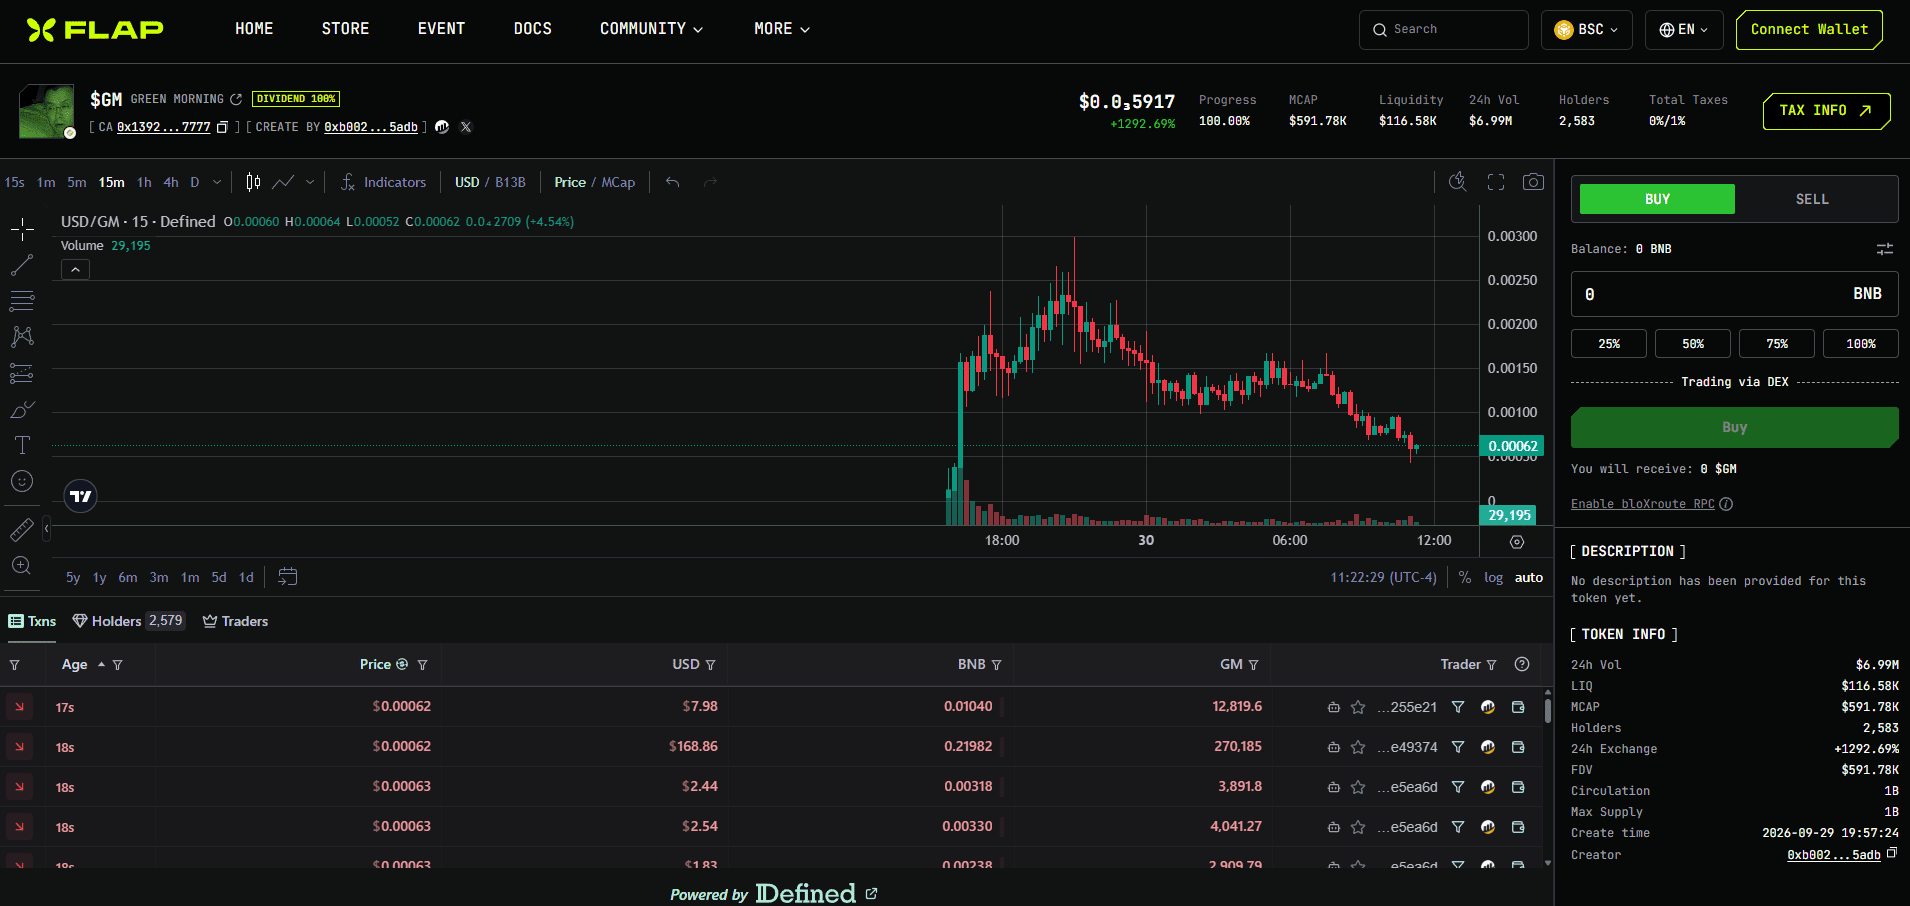Toggle auto scale on the chart
This screenshot has height=906, width=1910.
pos(1529,577)
